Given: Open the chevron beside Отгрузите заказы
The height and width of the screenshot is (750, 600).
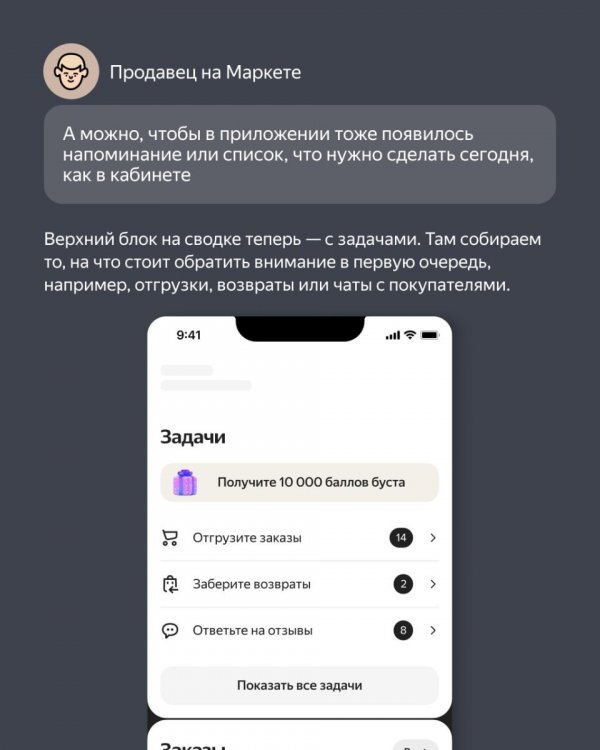Looking at the screenshot, I should point(433,538).
